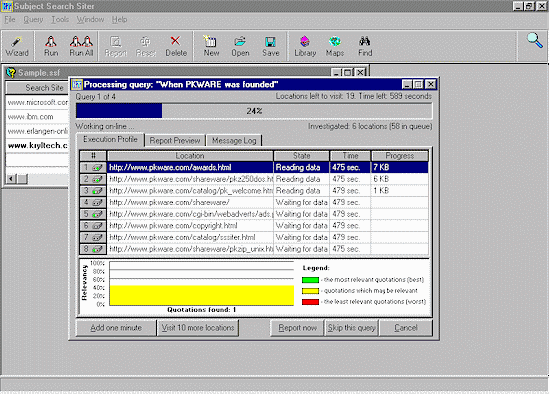Switch to the Message Log tab
Image resolution: width=550 pixels, height=394 pixels.
click(234, 140)
